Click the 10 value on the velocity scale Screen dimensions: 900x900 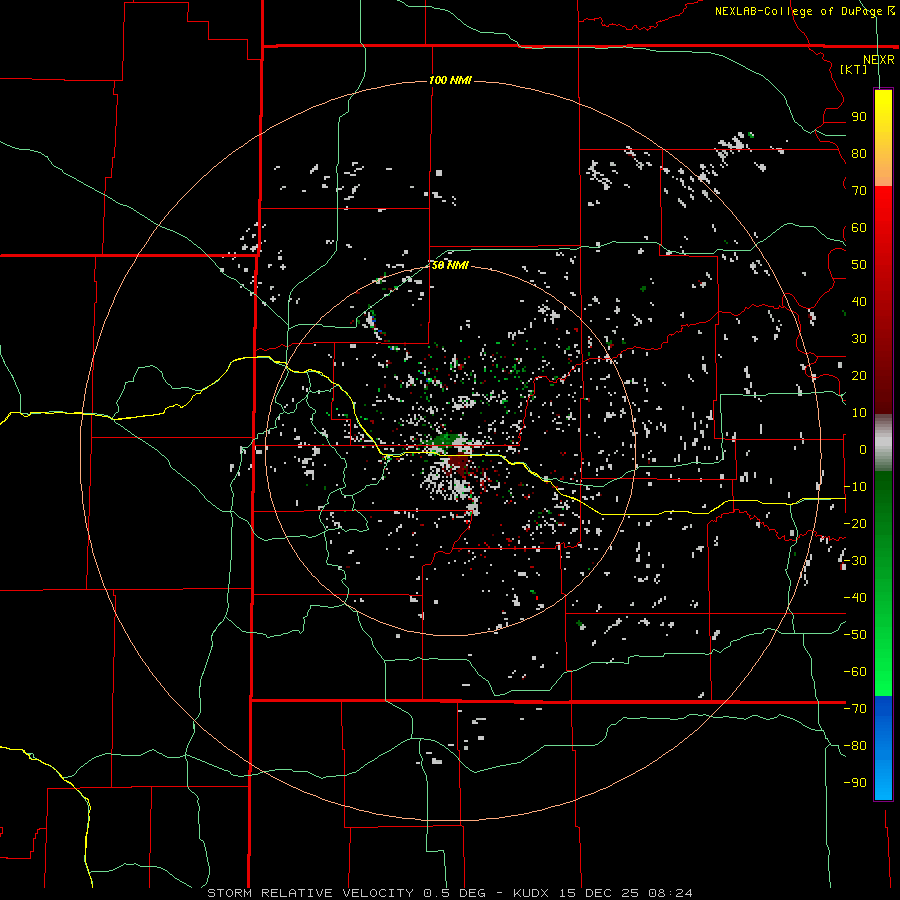859,413
